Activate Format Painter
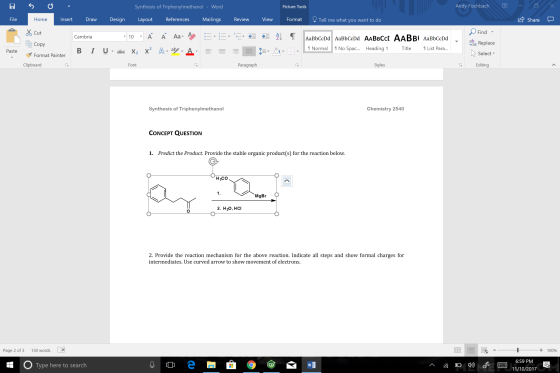Viewport: 560px width, 373px height. [x=45, y=55]
